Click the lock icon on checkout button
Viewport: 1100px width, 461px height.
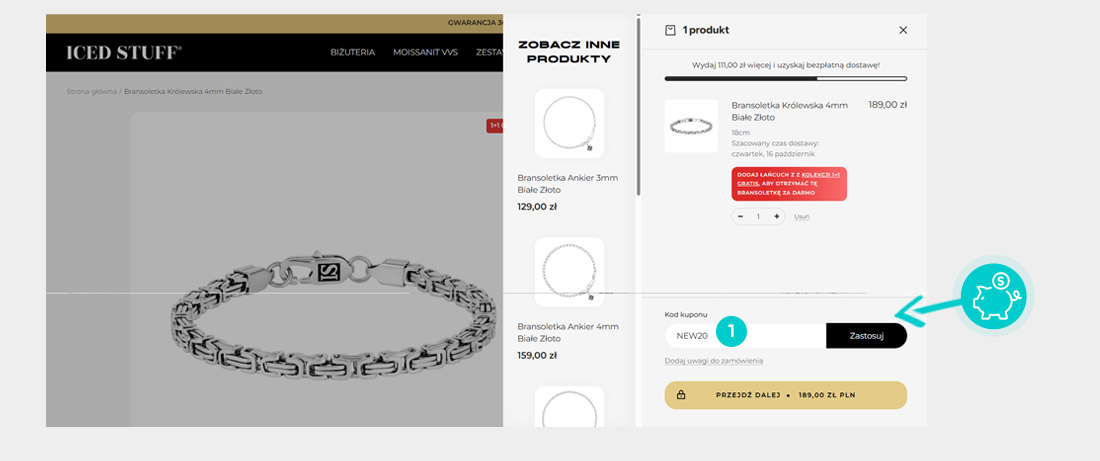click(x=681, y=395)
